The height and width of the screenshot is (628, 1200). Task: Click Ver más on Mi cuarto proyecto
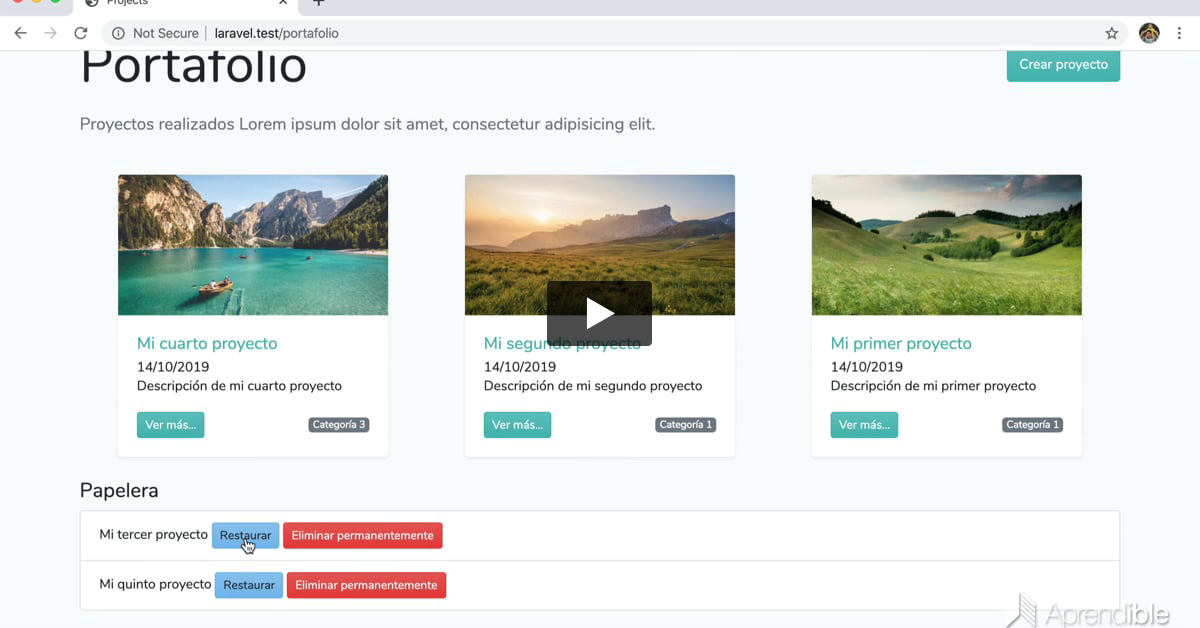[170, 425]
